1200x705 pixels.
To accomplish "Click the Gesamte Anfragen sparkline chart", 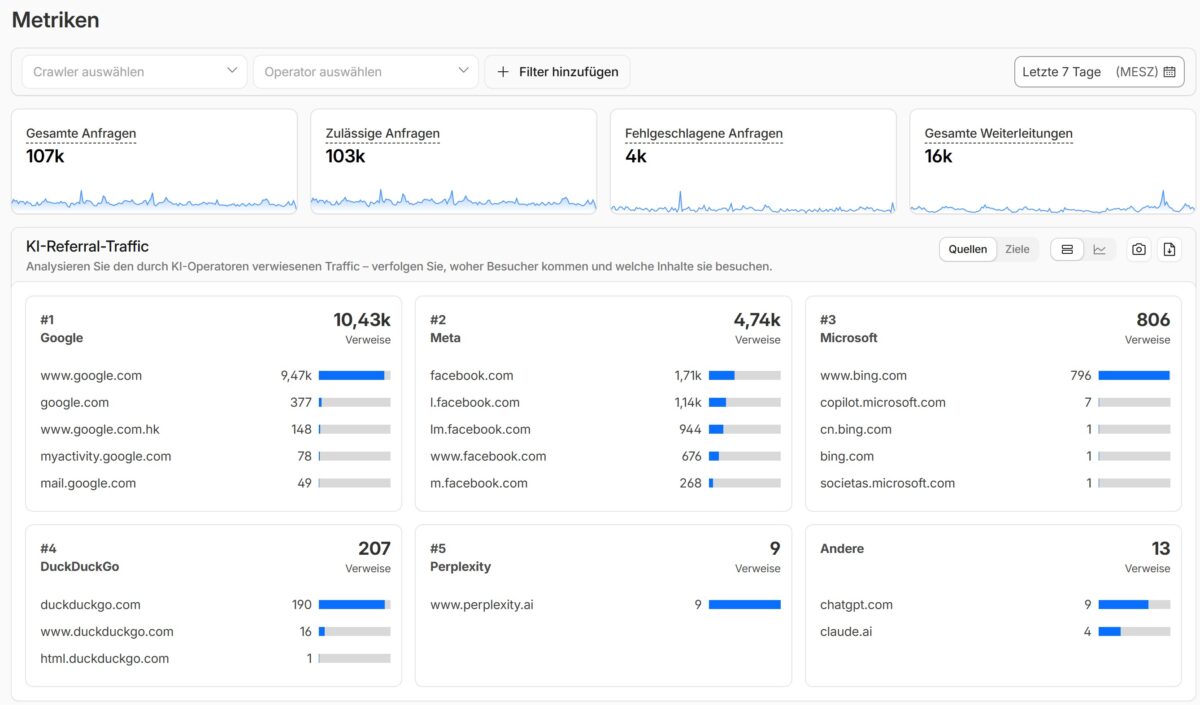I will (x=154, y=200).
